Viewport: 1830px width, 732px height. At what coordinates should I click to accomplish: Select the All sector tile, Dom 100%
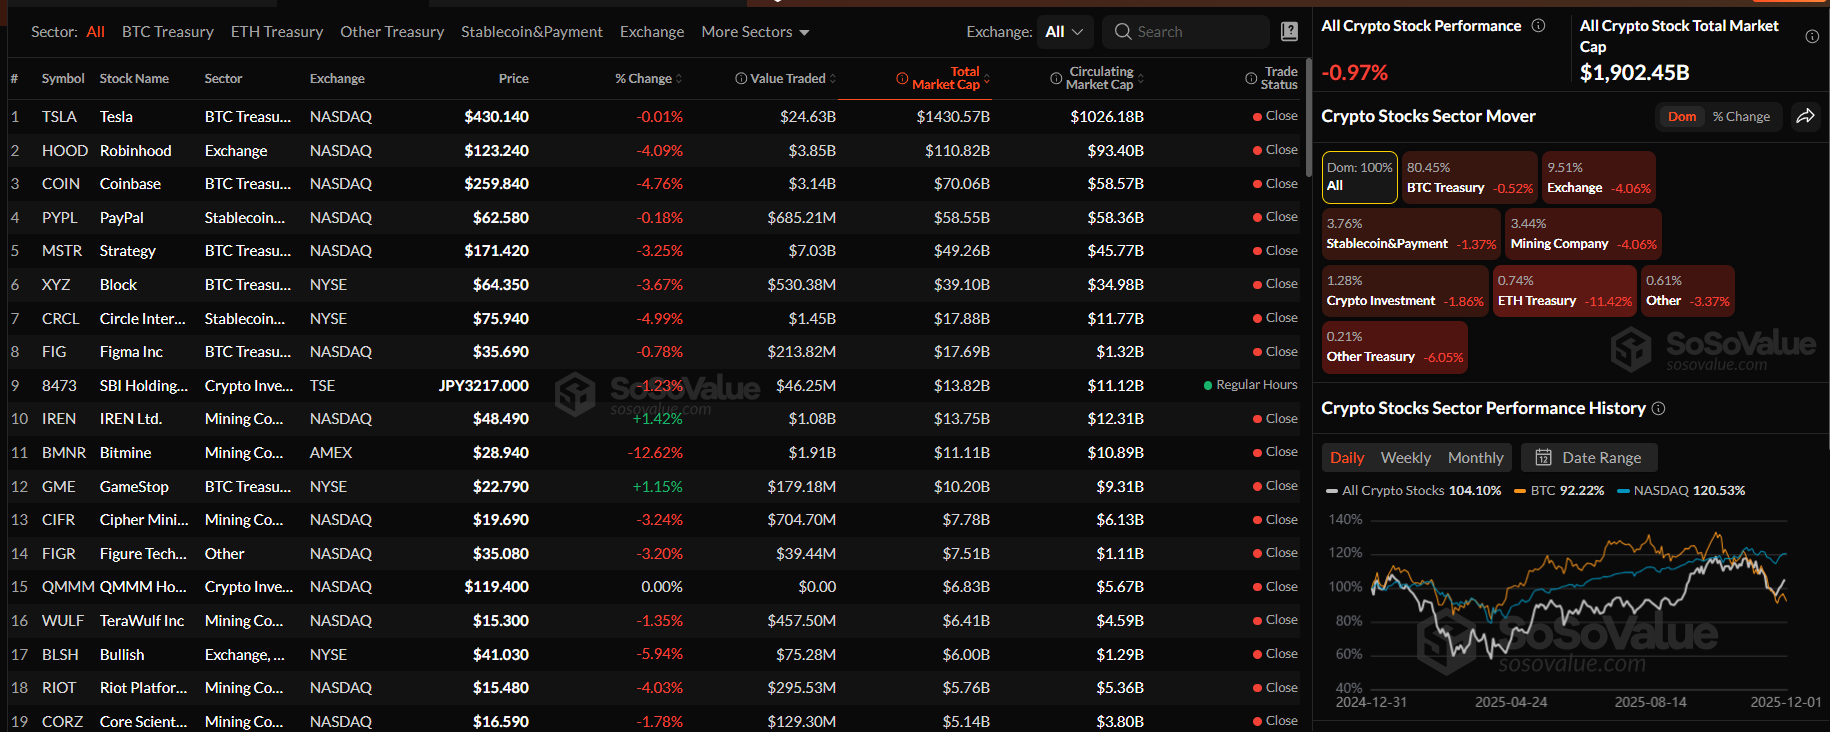(x=1360, y=177)
